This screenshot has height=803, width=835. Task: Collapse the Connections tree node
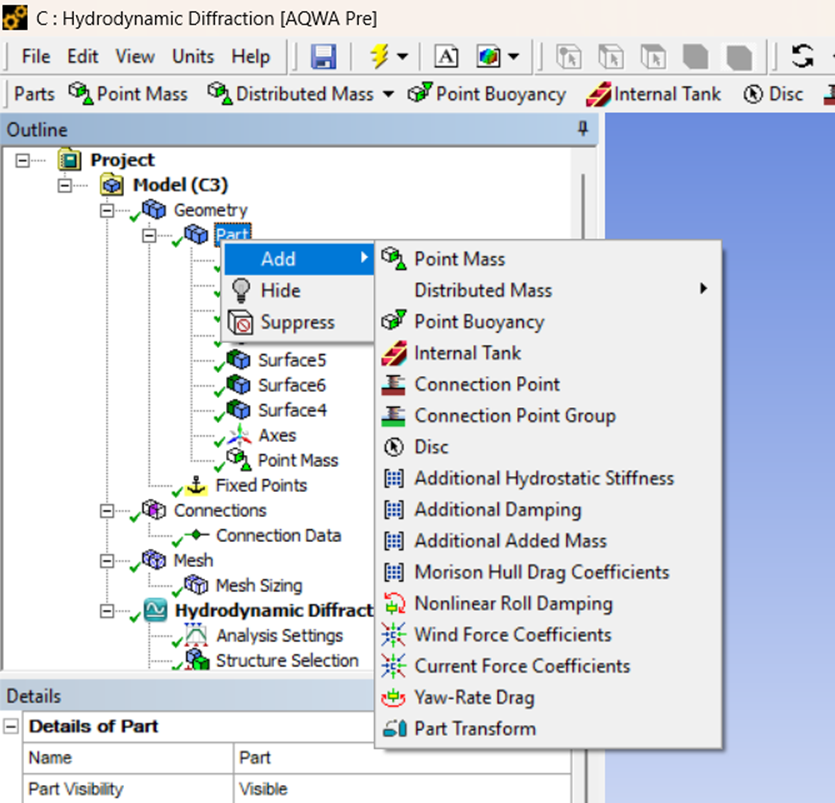[x=107, y=511]
